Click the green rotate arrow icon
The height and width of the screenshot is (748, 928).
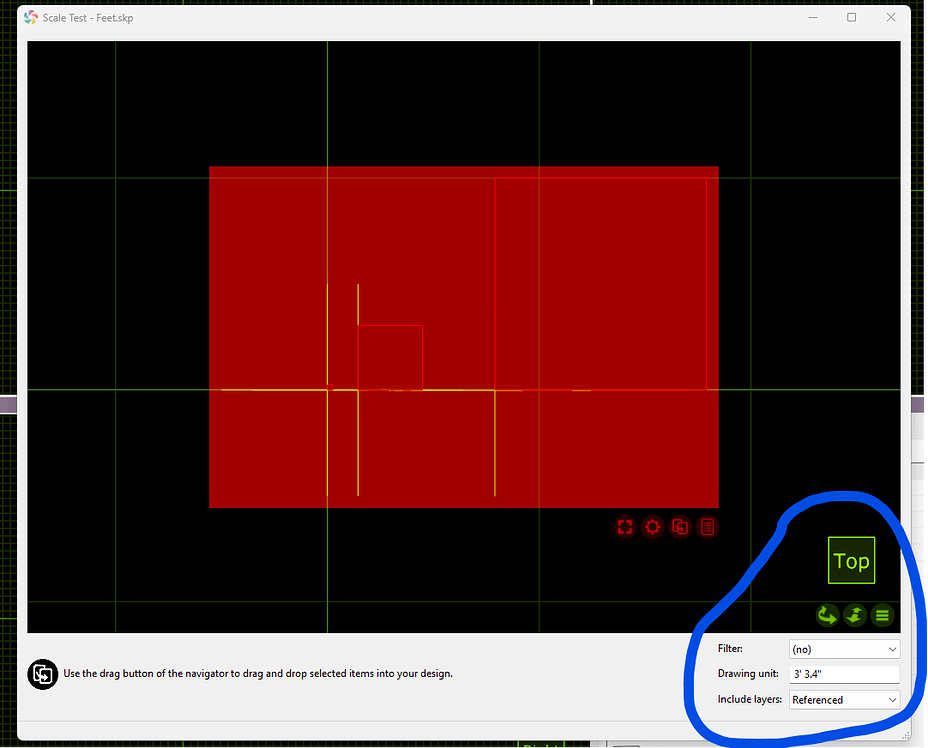[x=826, y=615]
